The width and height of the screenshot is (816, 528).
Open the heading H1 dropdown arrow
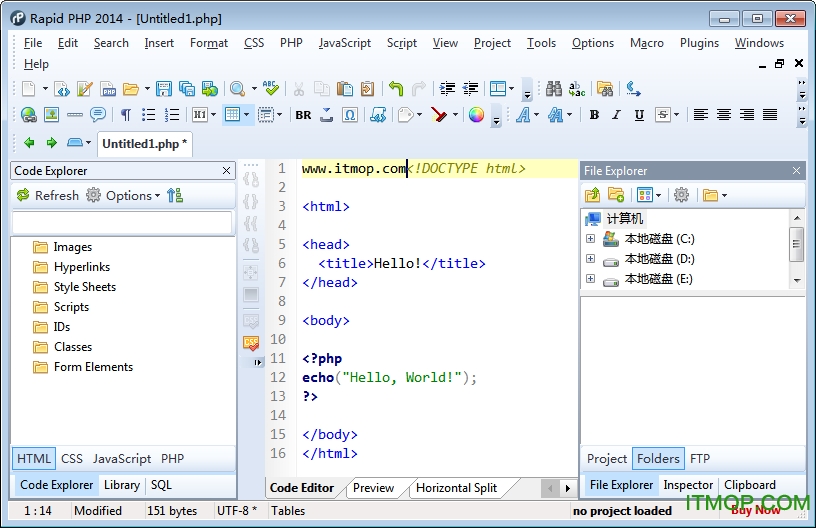pyautogui.click(x=213, y=115)
